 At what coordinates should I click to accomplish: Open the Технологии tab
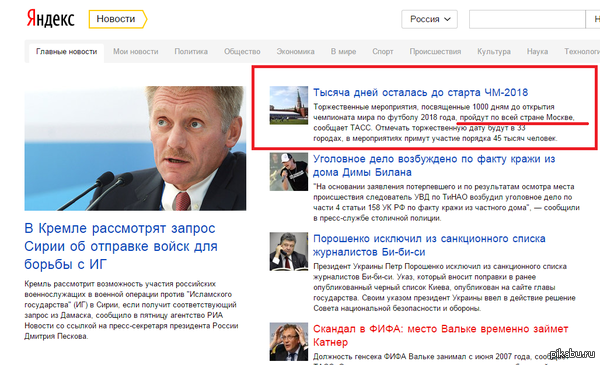(582, 52)
